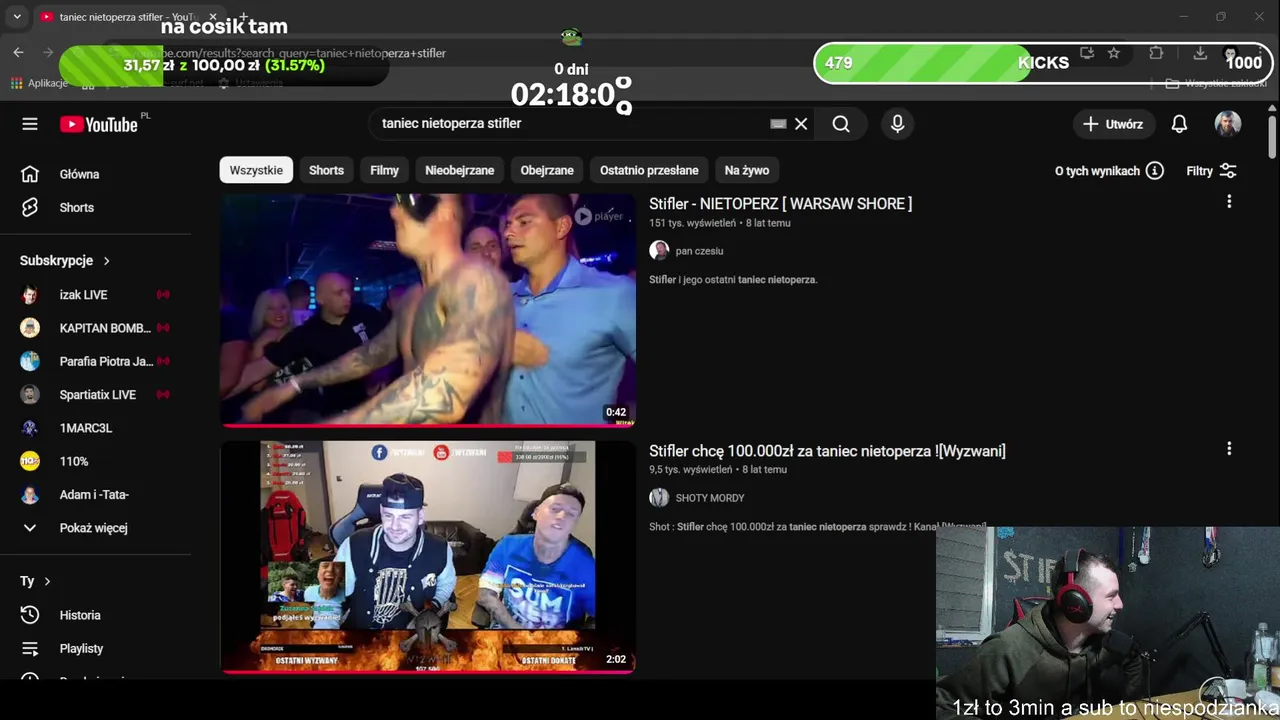
Task: Open pan czesiu channel link
Action: coord(699,251)
